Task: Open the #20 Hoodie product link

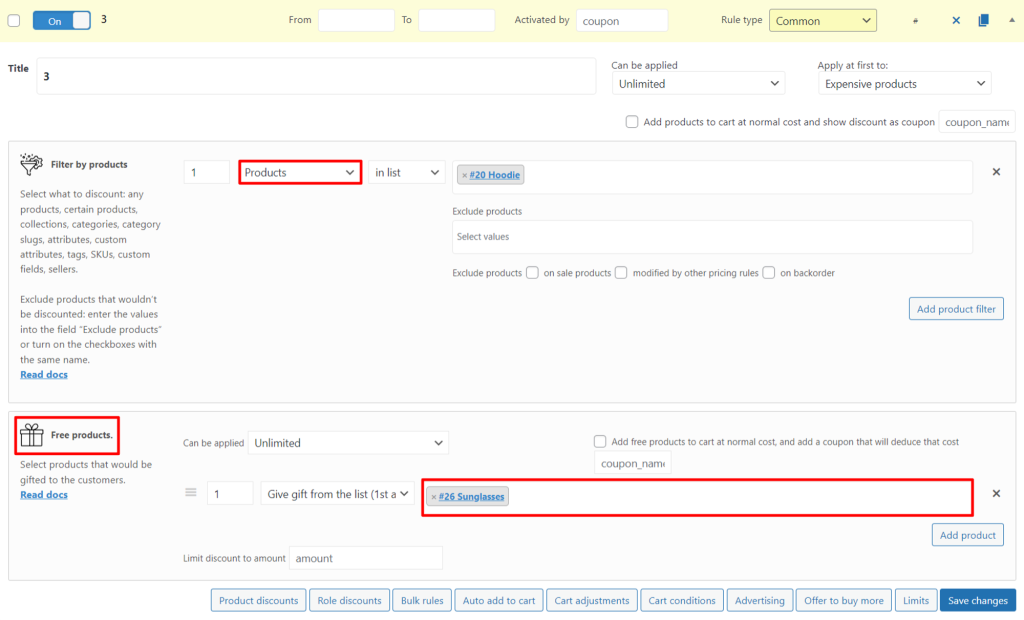Action: (494, 175)
